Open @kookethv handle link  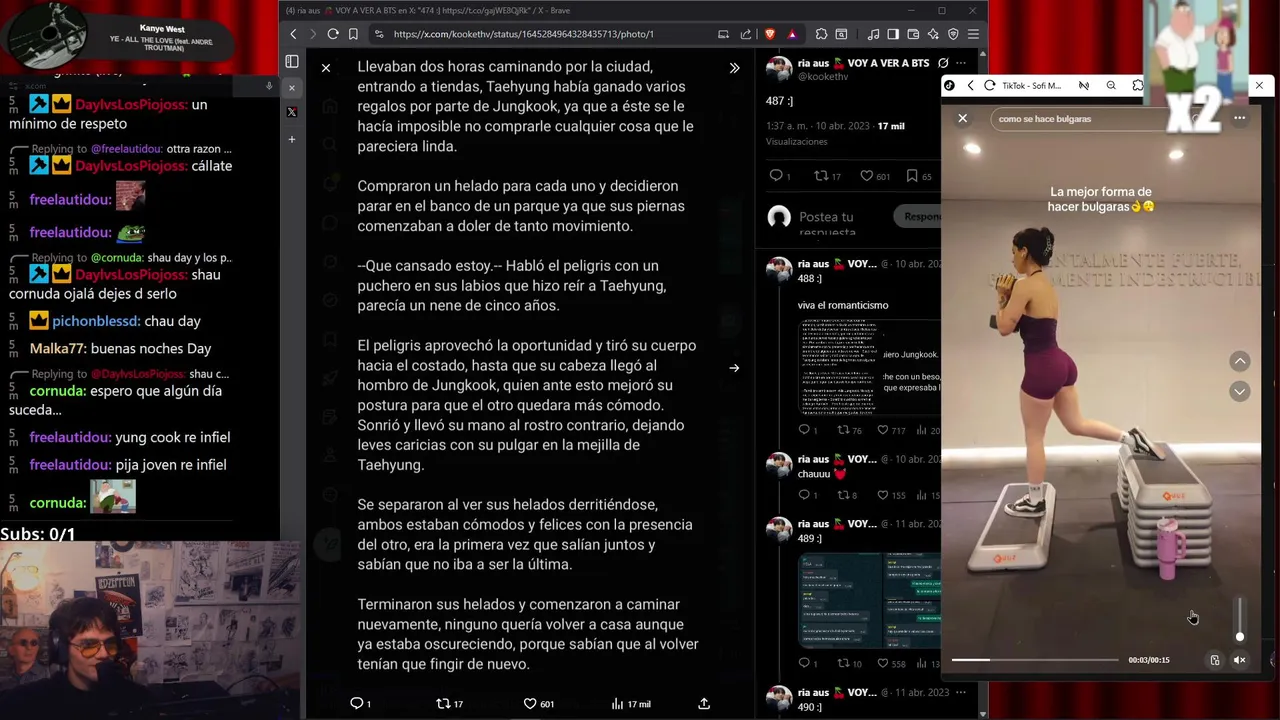click(x=822, y=77)
